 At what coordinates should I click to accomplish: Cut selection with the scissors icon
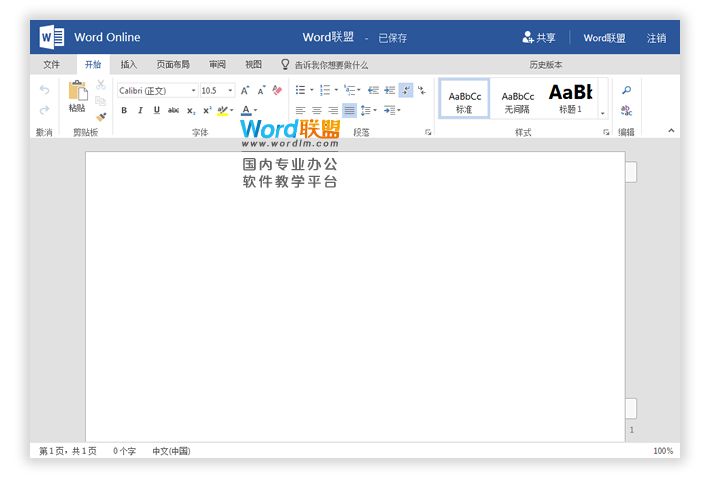tap(101, 85)
